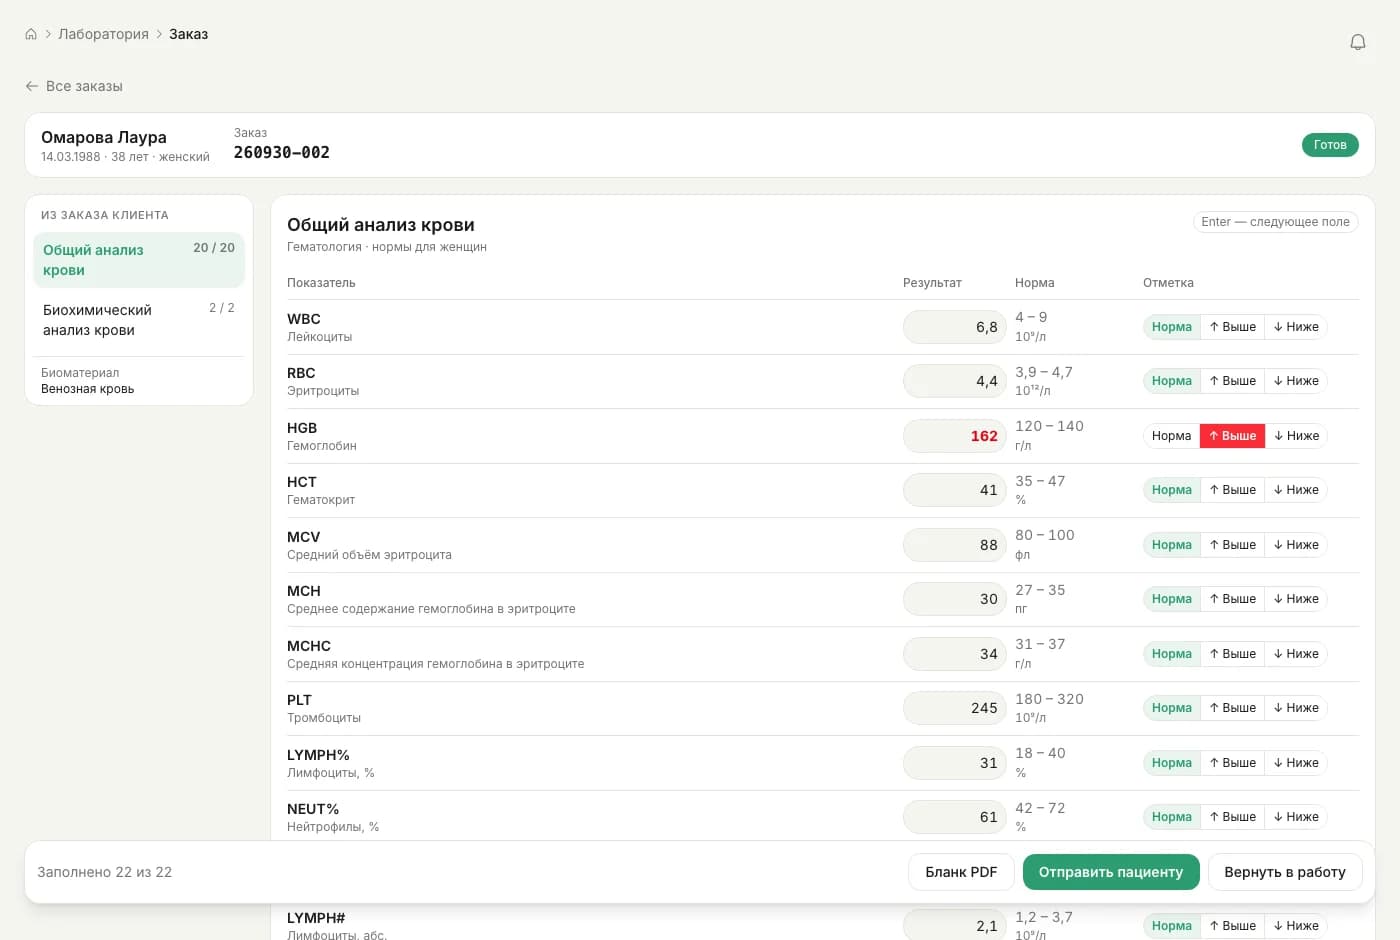Click Венозная кровь biomaterial text
The height and width of the screenshot is (940, 1400).
click(88, 389)
